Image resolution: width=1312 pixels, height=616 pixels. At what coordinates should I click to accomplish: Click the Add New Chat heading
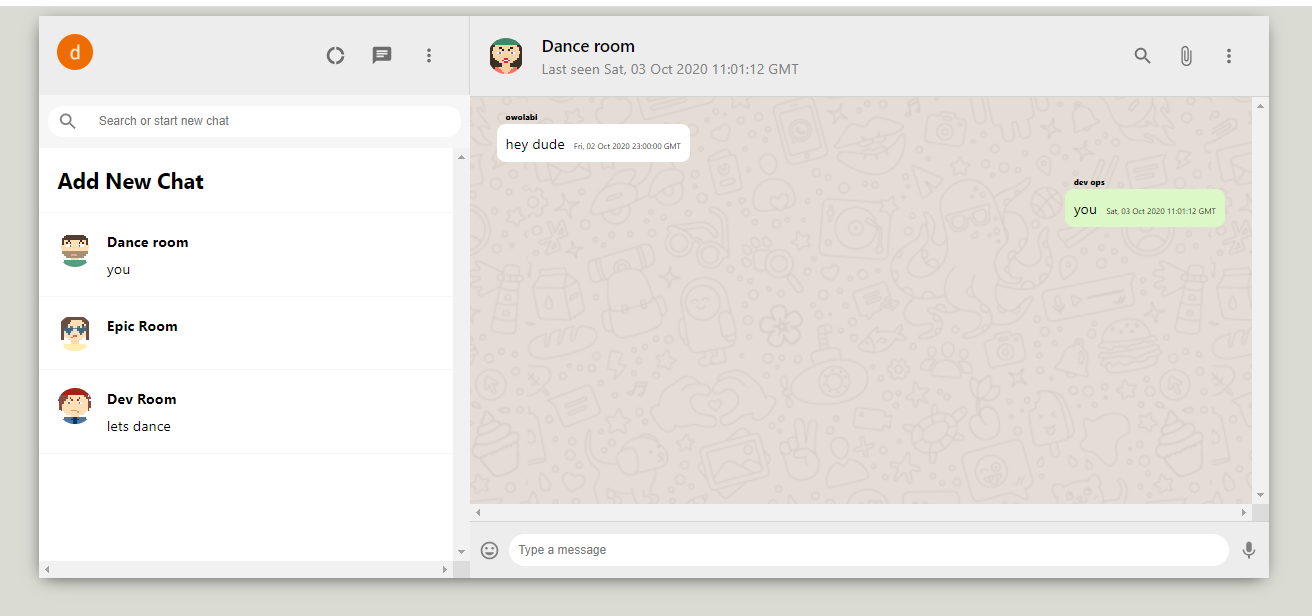[x=131, y=181]
